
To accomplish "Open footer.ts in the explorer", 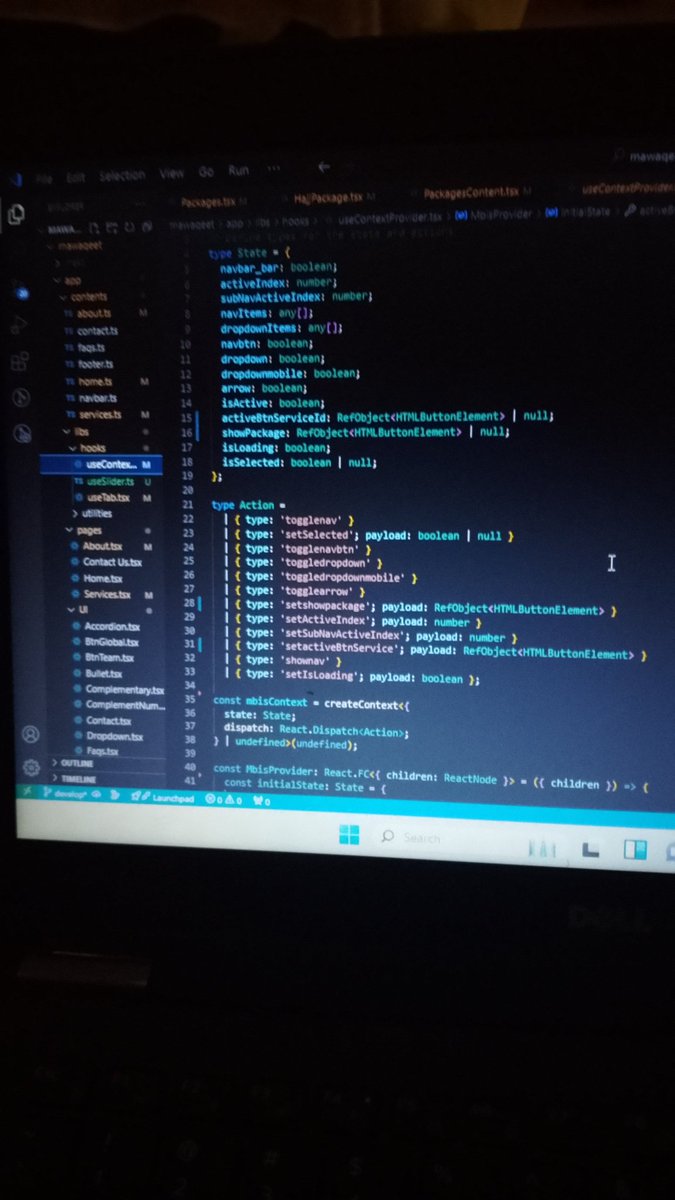I will coord(93,364).
